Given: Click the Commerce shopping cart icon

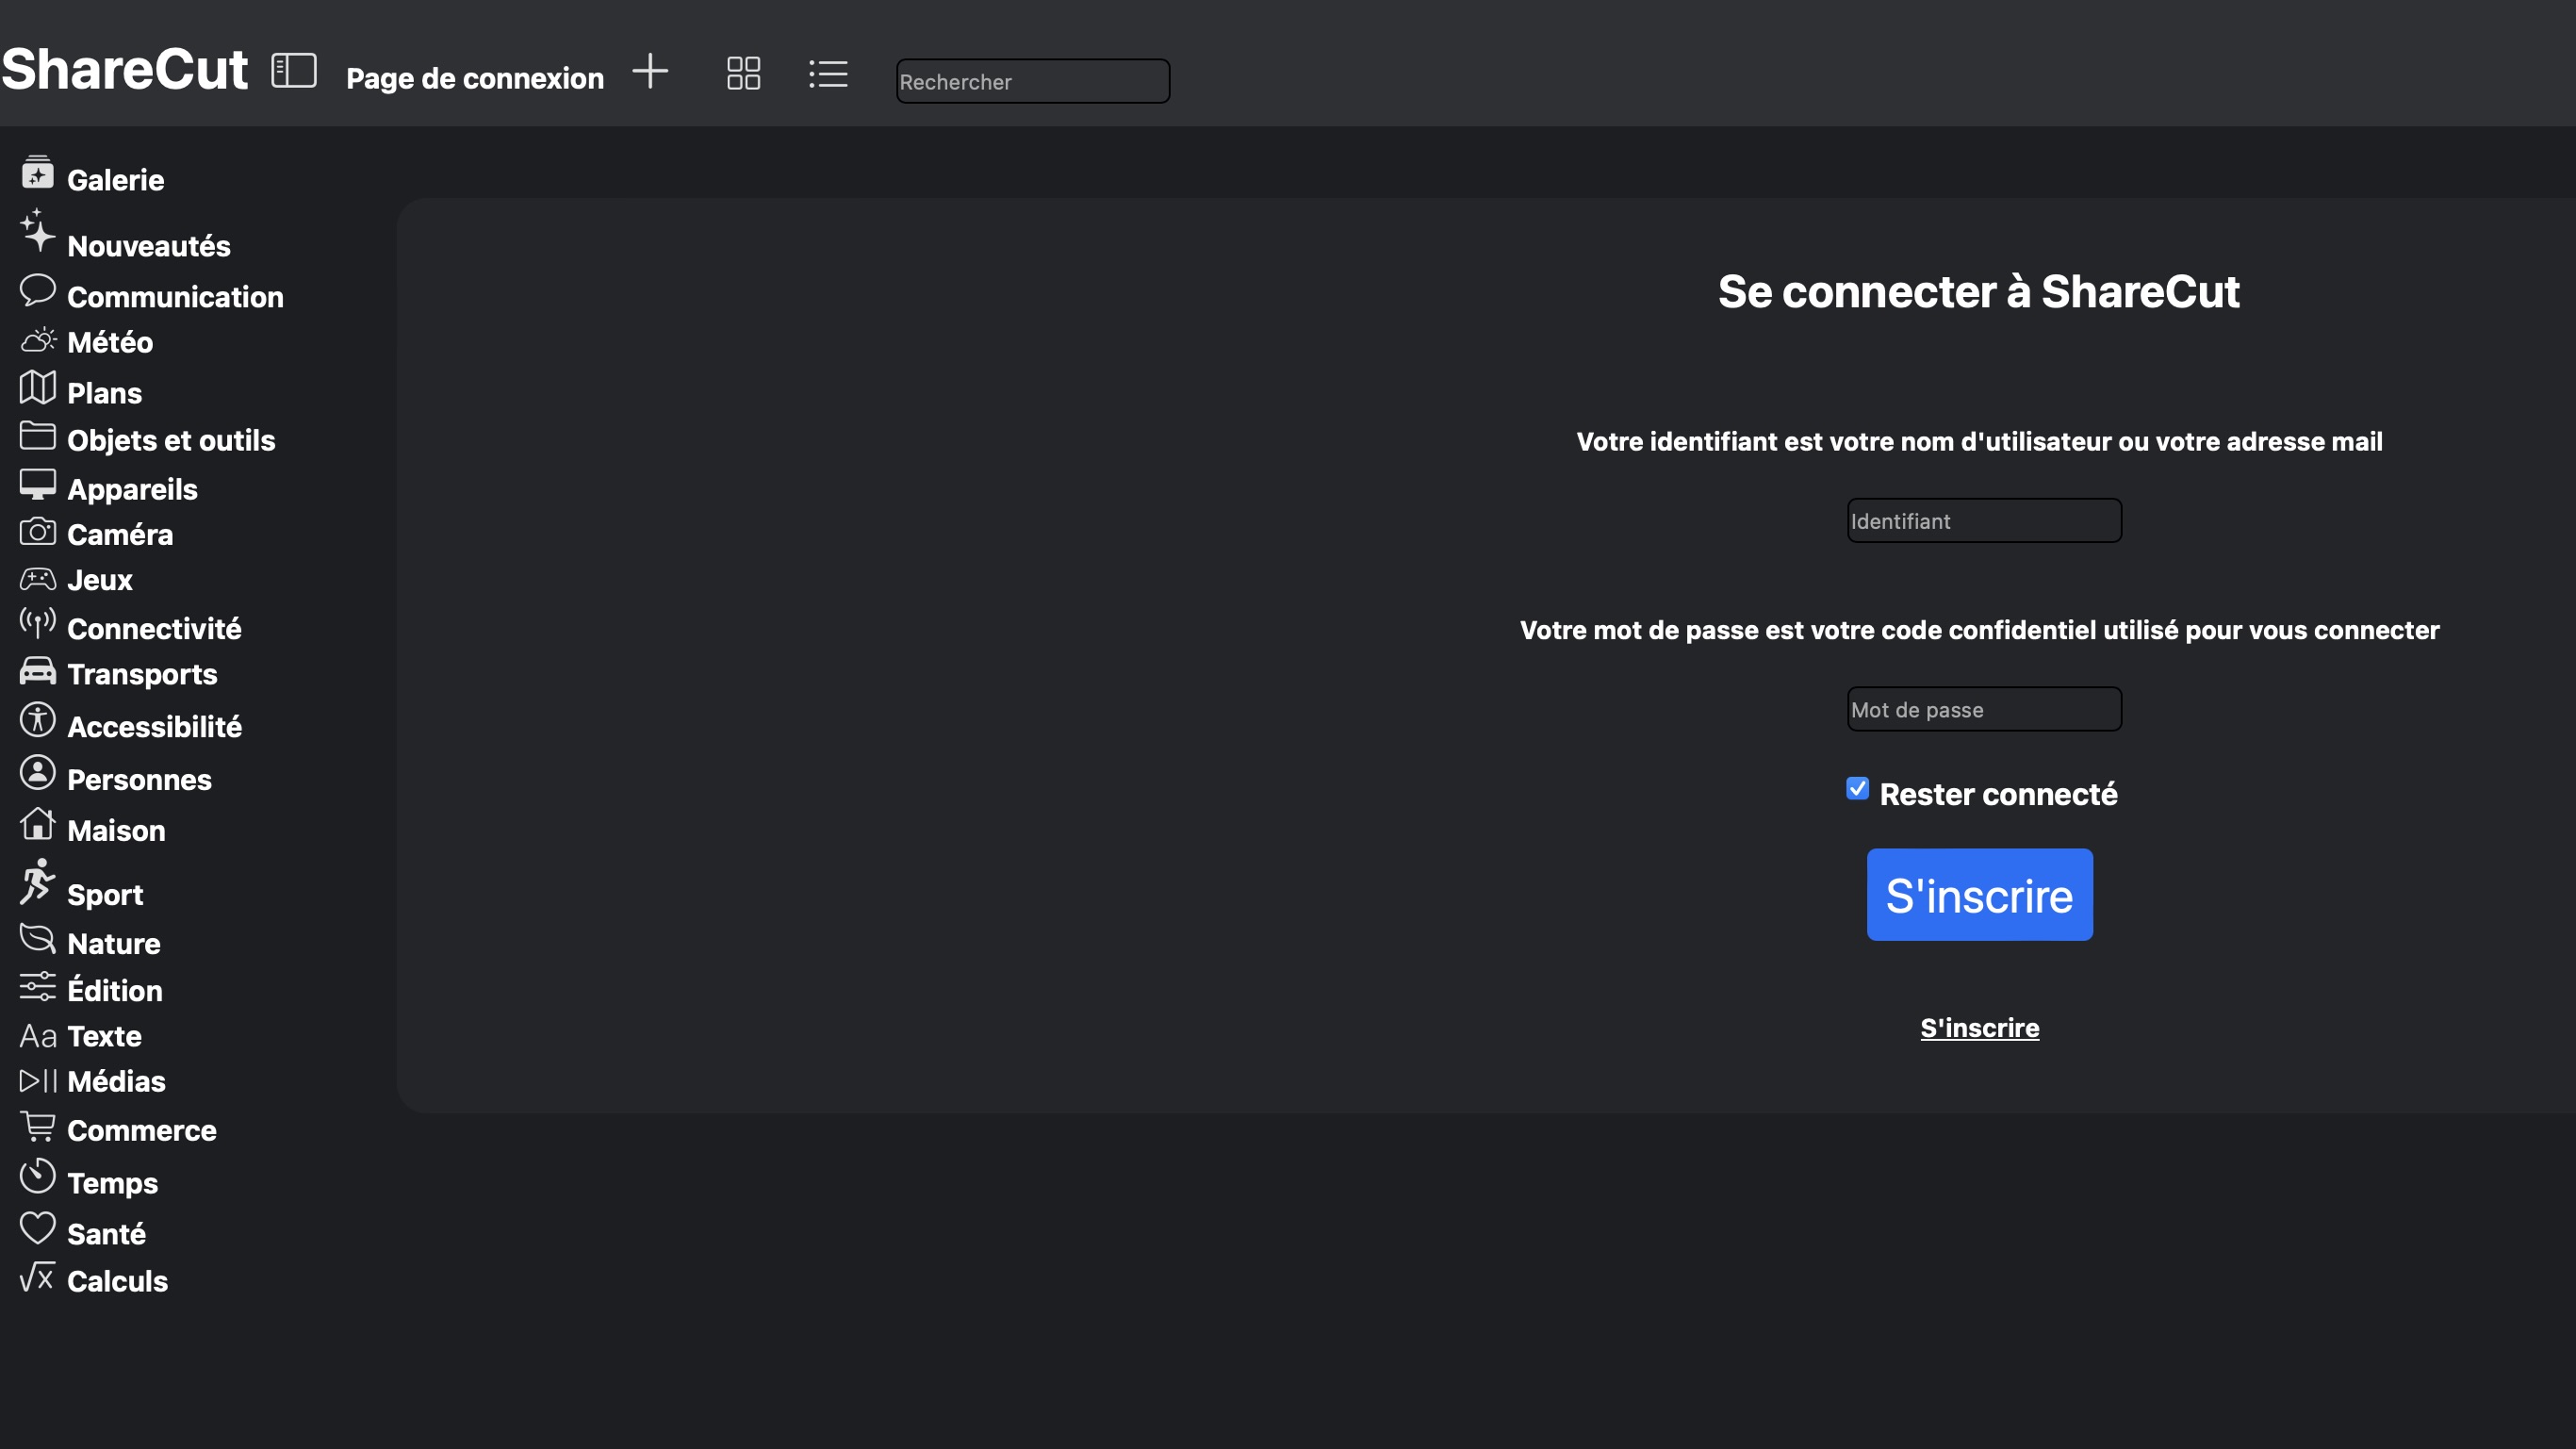Looking at the screenshot, I should tap(38, 1126).
